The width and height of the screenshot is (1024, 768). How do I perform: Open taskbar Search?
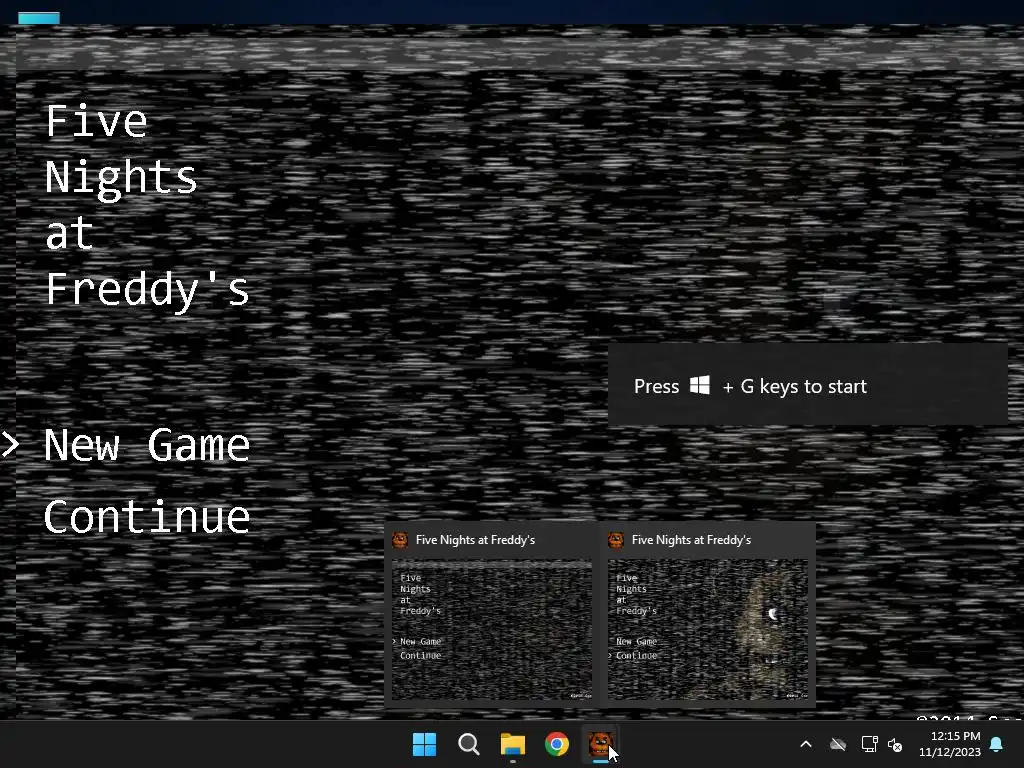click(468, 744)
